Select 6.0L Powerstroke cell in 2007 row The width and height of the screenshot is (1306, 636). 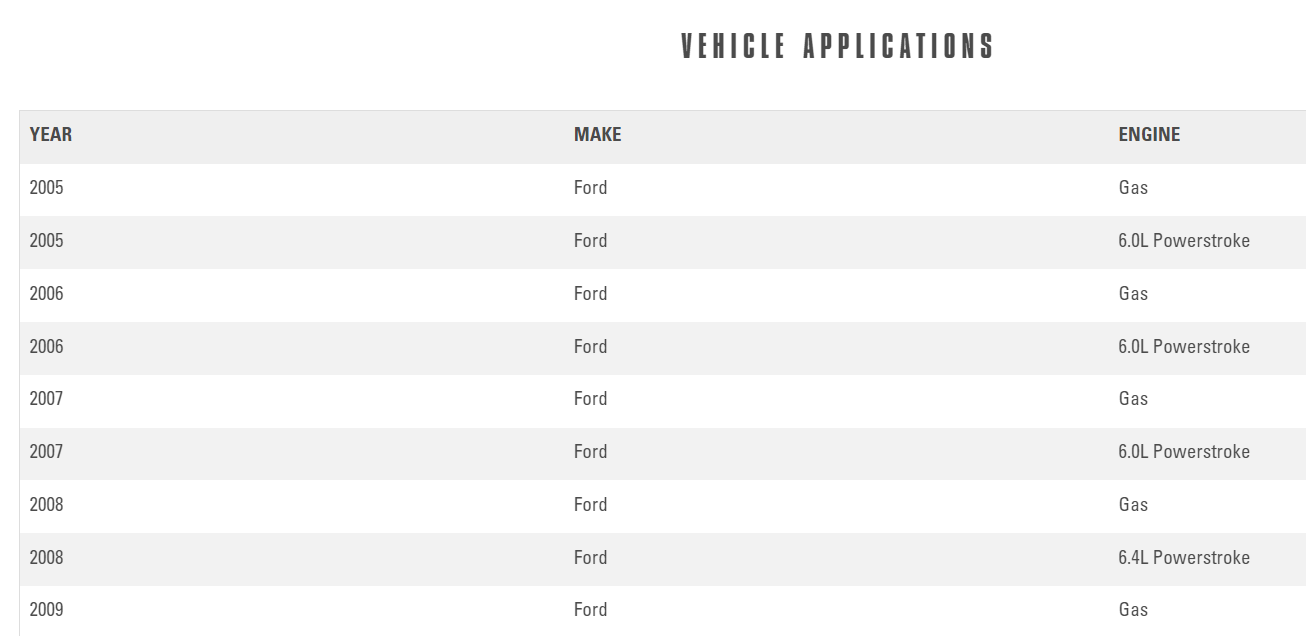[x=1184, y=452]
